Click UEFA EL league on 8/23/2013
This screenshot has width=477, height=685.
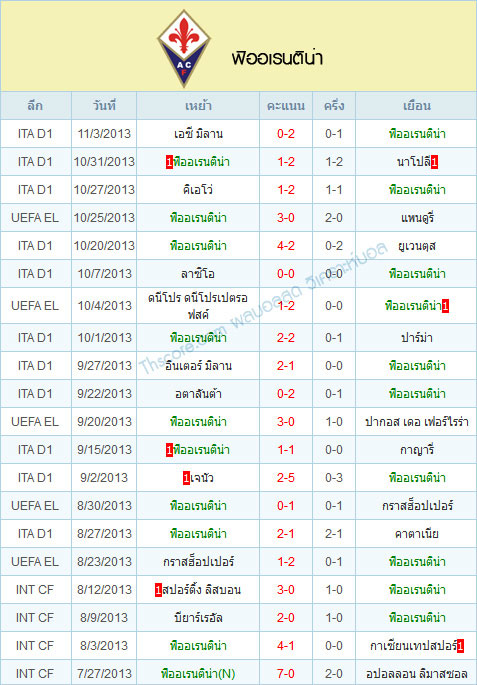tap(35, 561)
